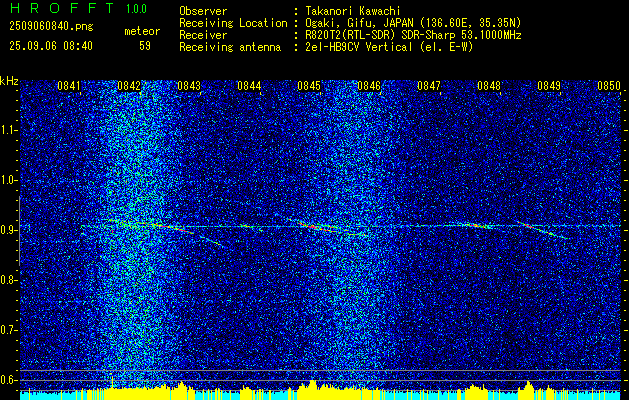629x400 pixels.
Task: Click time marker 0841
Action: [69, 86]
